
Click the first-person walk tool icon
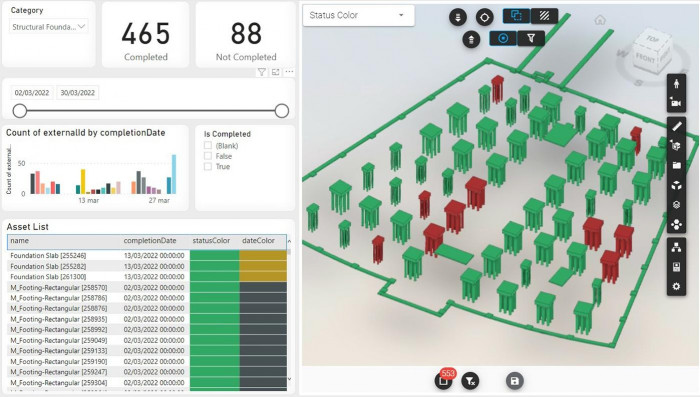(676, 83)
